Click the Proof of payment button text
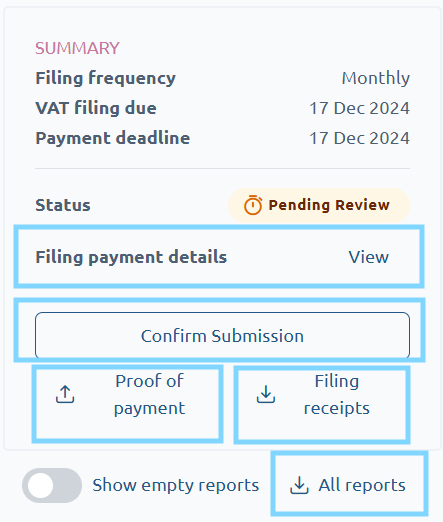This screenshot has height=522, width=443. (x=149, y=394)
